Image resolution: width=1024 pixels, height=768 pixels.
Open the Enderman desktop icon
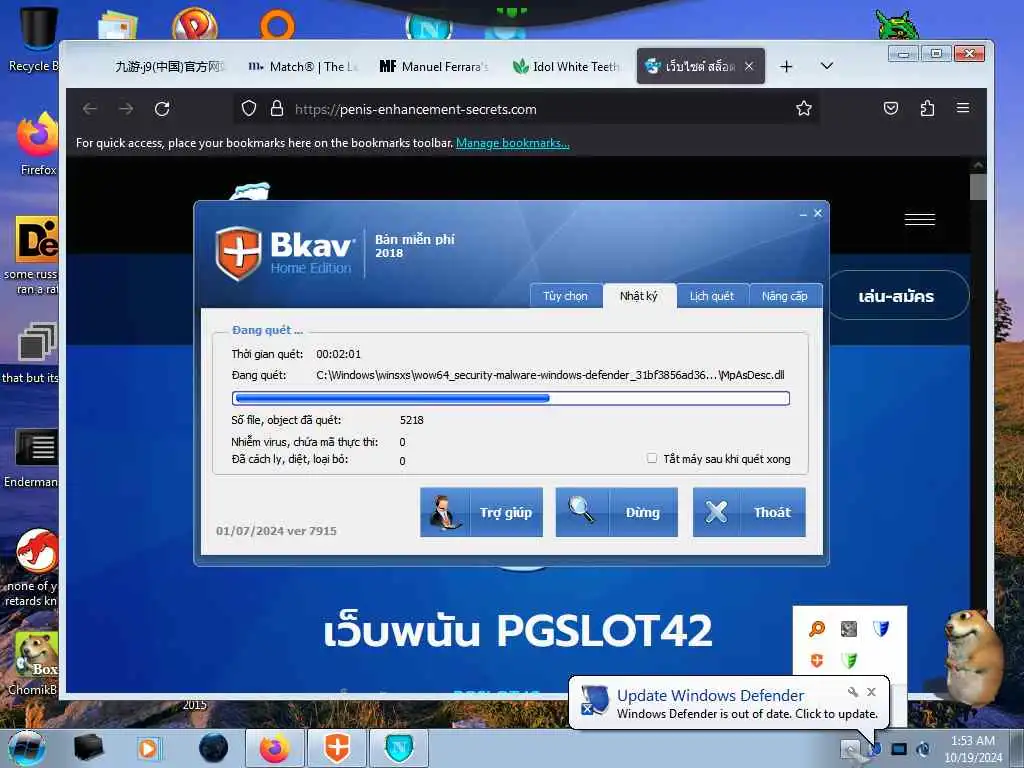(31, 457)
